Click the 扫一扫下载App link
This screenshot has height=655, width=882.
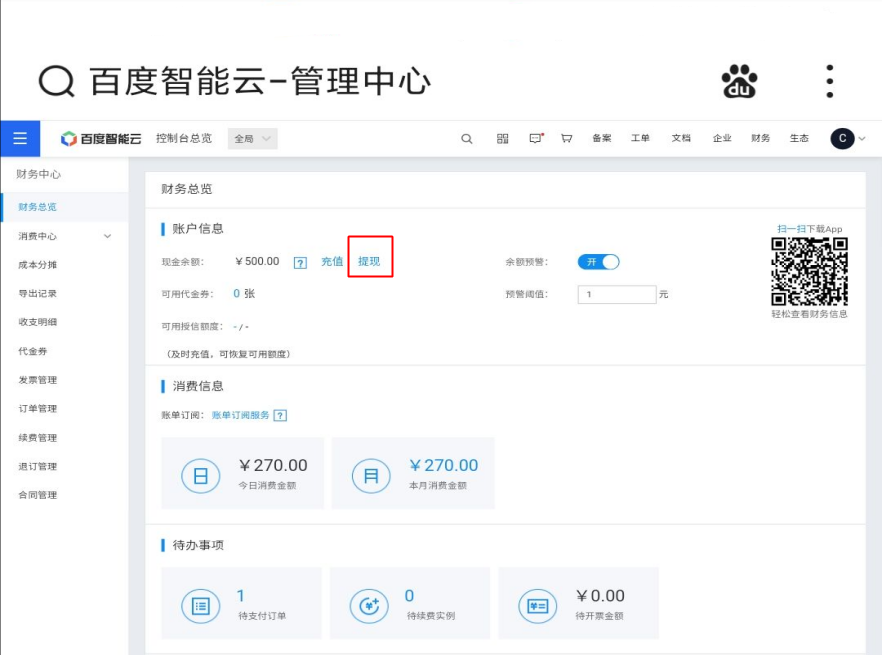(809, 229)
